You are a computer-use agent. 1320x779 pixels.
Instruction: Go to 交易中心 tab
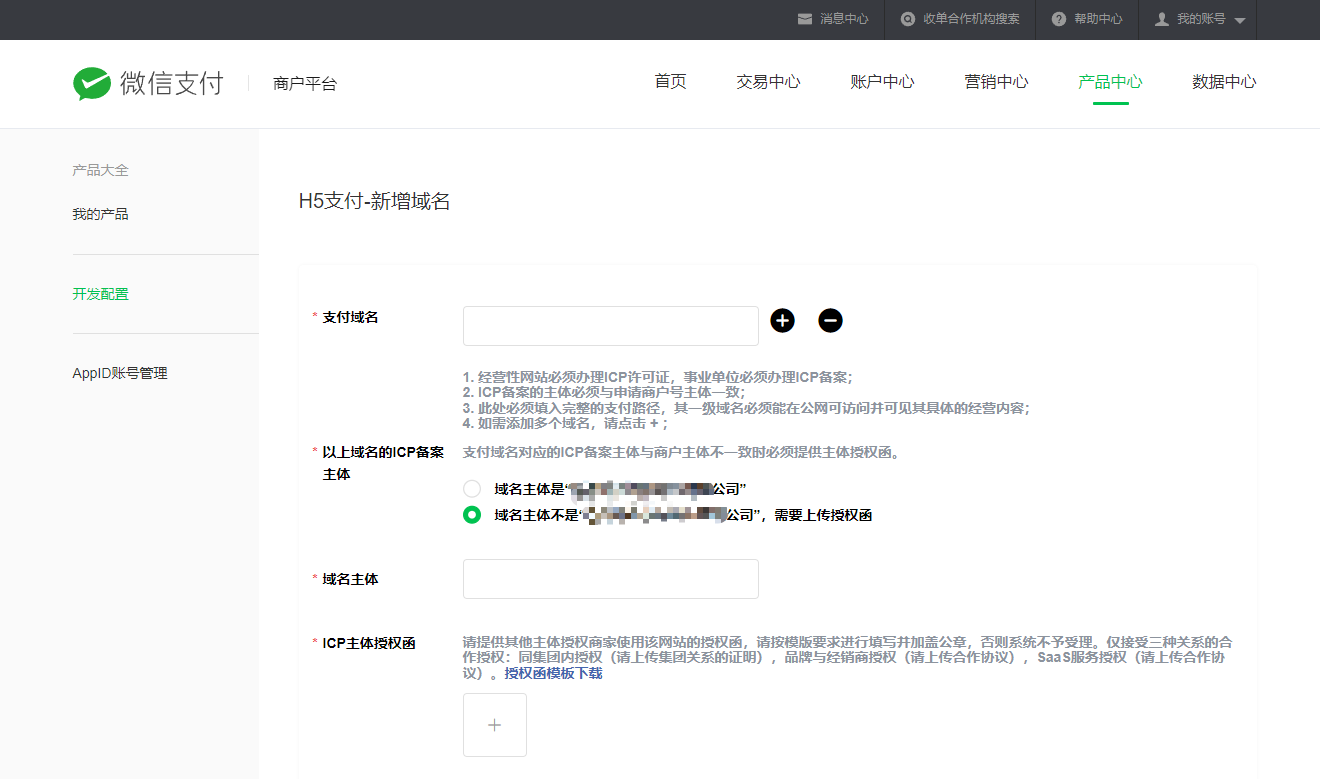[x=768, y=82]
